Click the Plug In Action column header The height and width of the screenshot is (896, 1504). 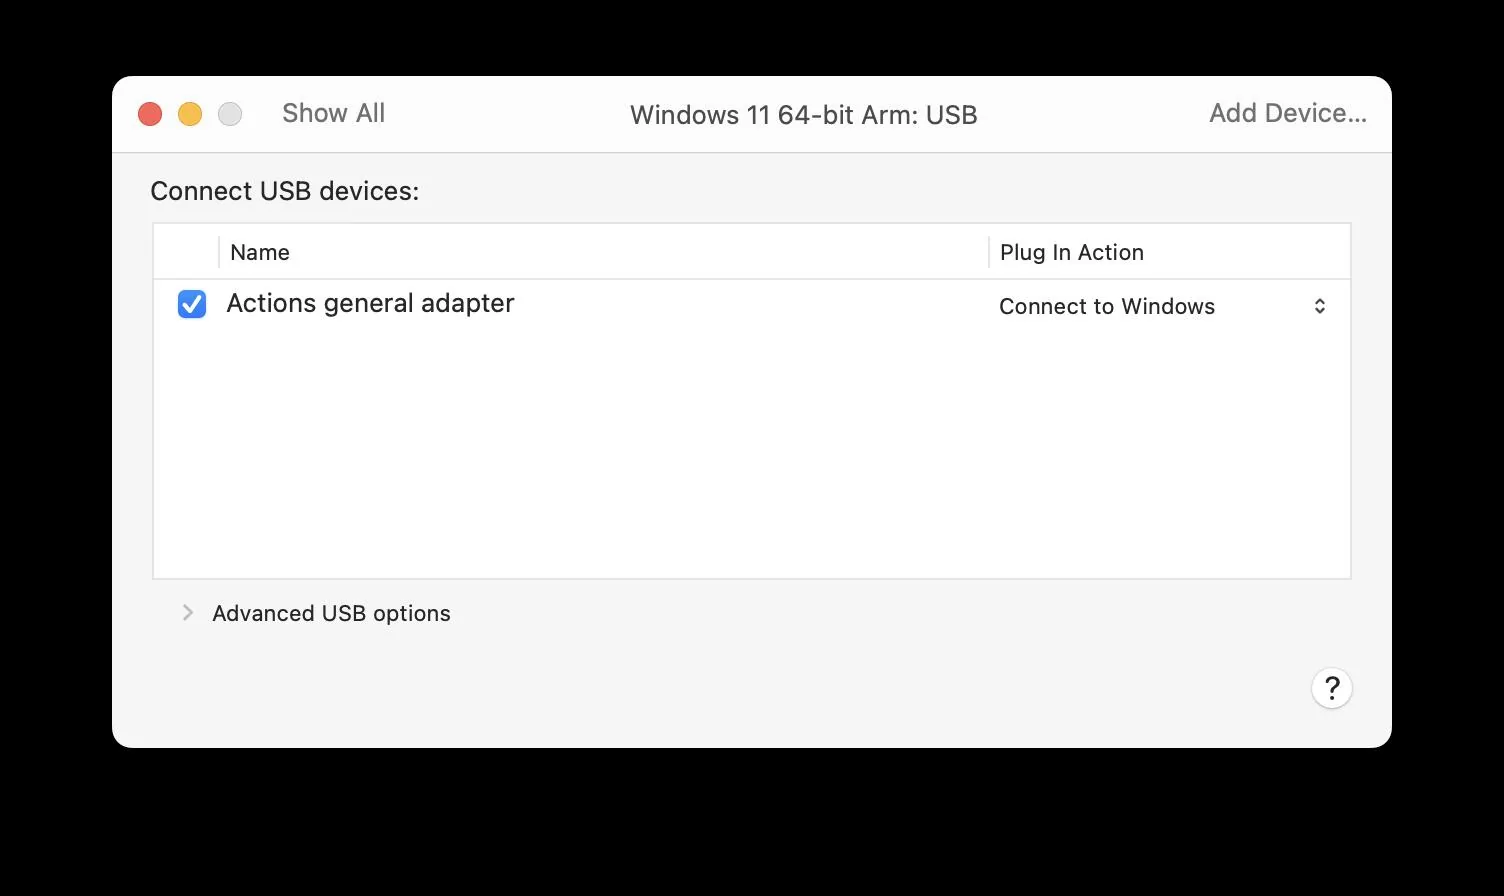tap(1071, 252)
